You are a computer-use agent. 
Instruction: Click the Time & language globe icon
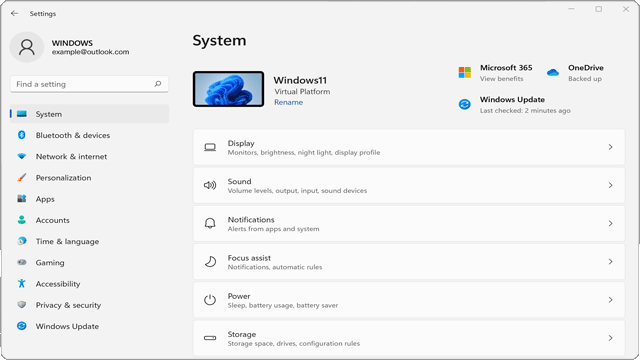(x=22, y=241)
